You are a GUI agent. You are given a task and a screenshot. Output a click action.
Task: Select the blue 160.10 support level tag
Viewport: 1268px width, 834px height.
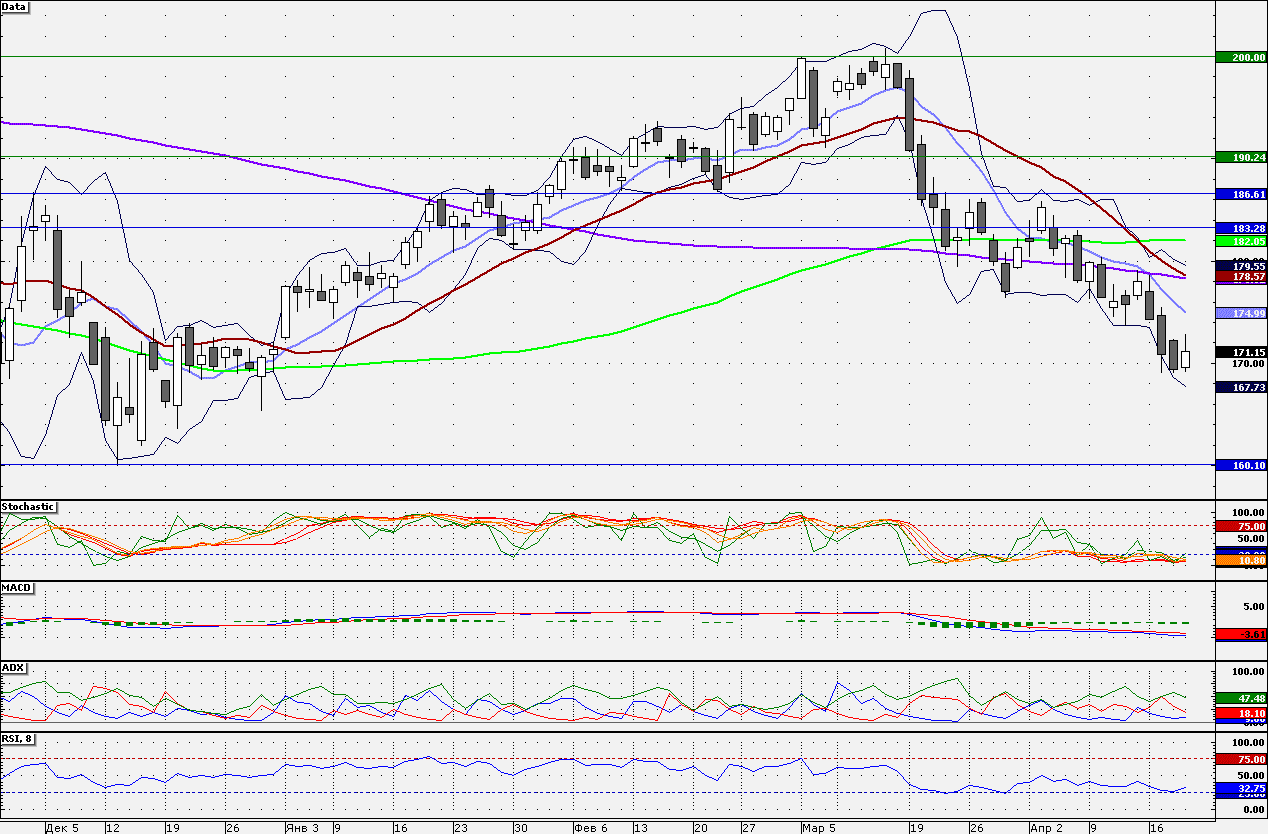1241,464
